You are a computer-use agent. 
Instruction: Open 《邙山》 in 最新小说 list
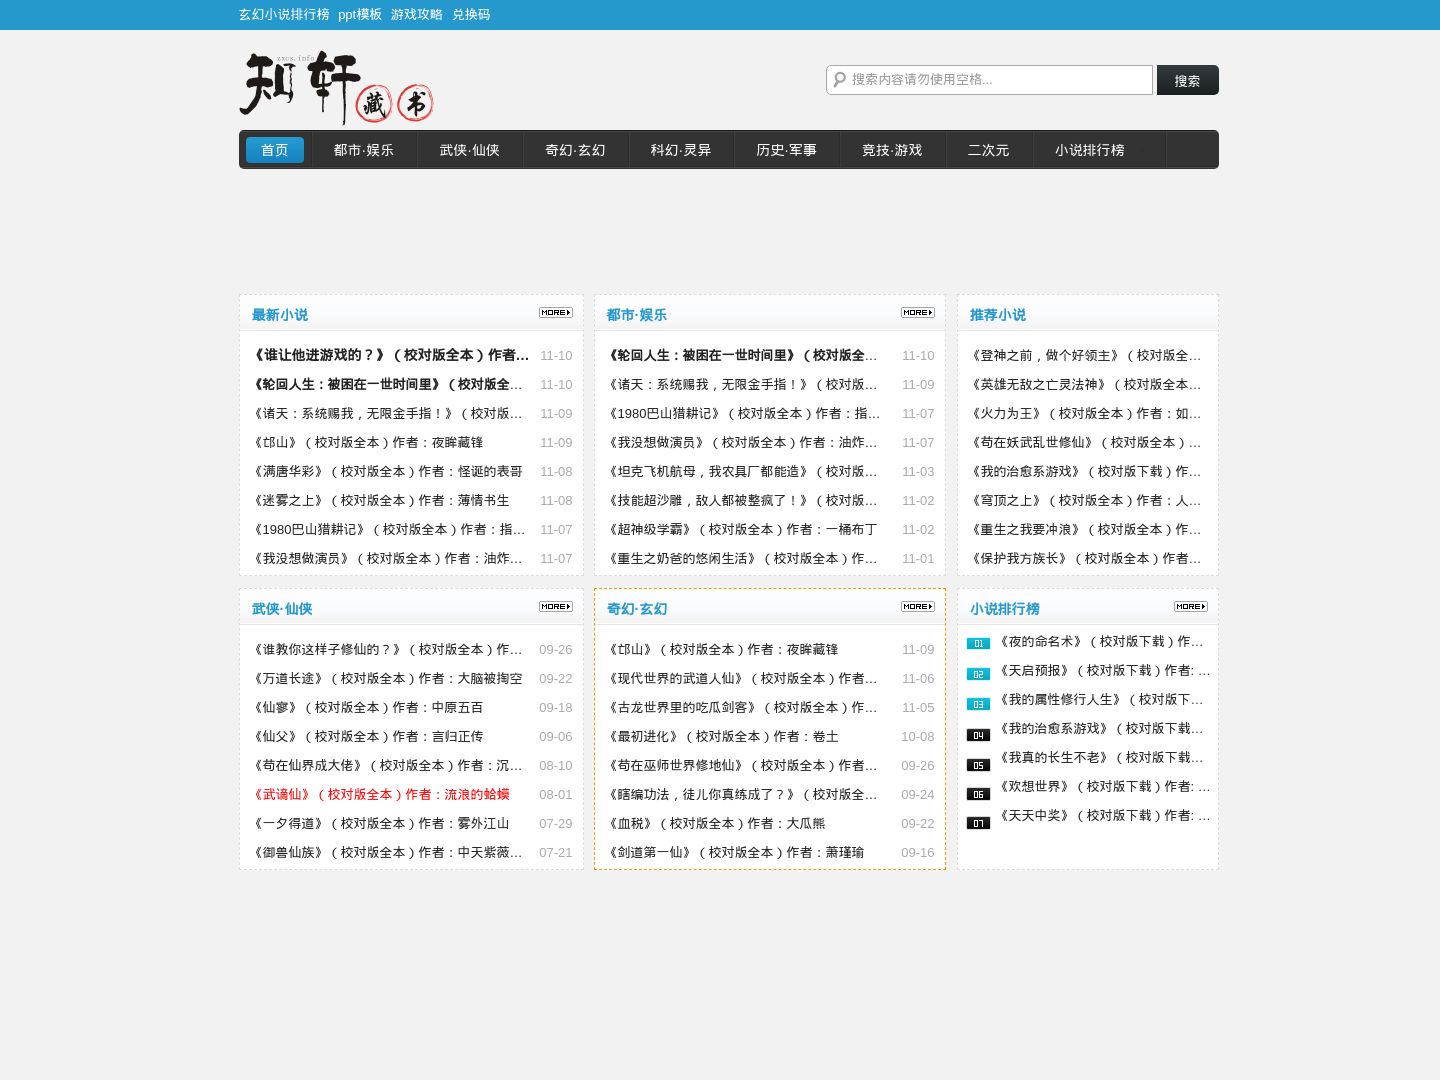[368, 442]
